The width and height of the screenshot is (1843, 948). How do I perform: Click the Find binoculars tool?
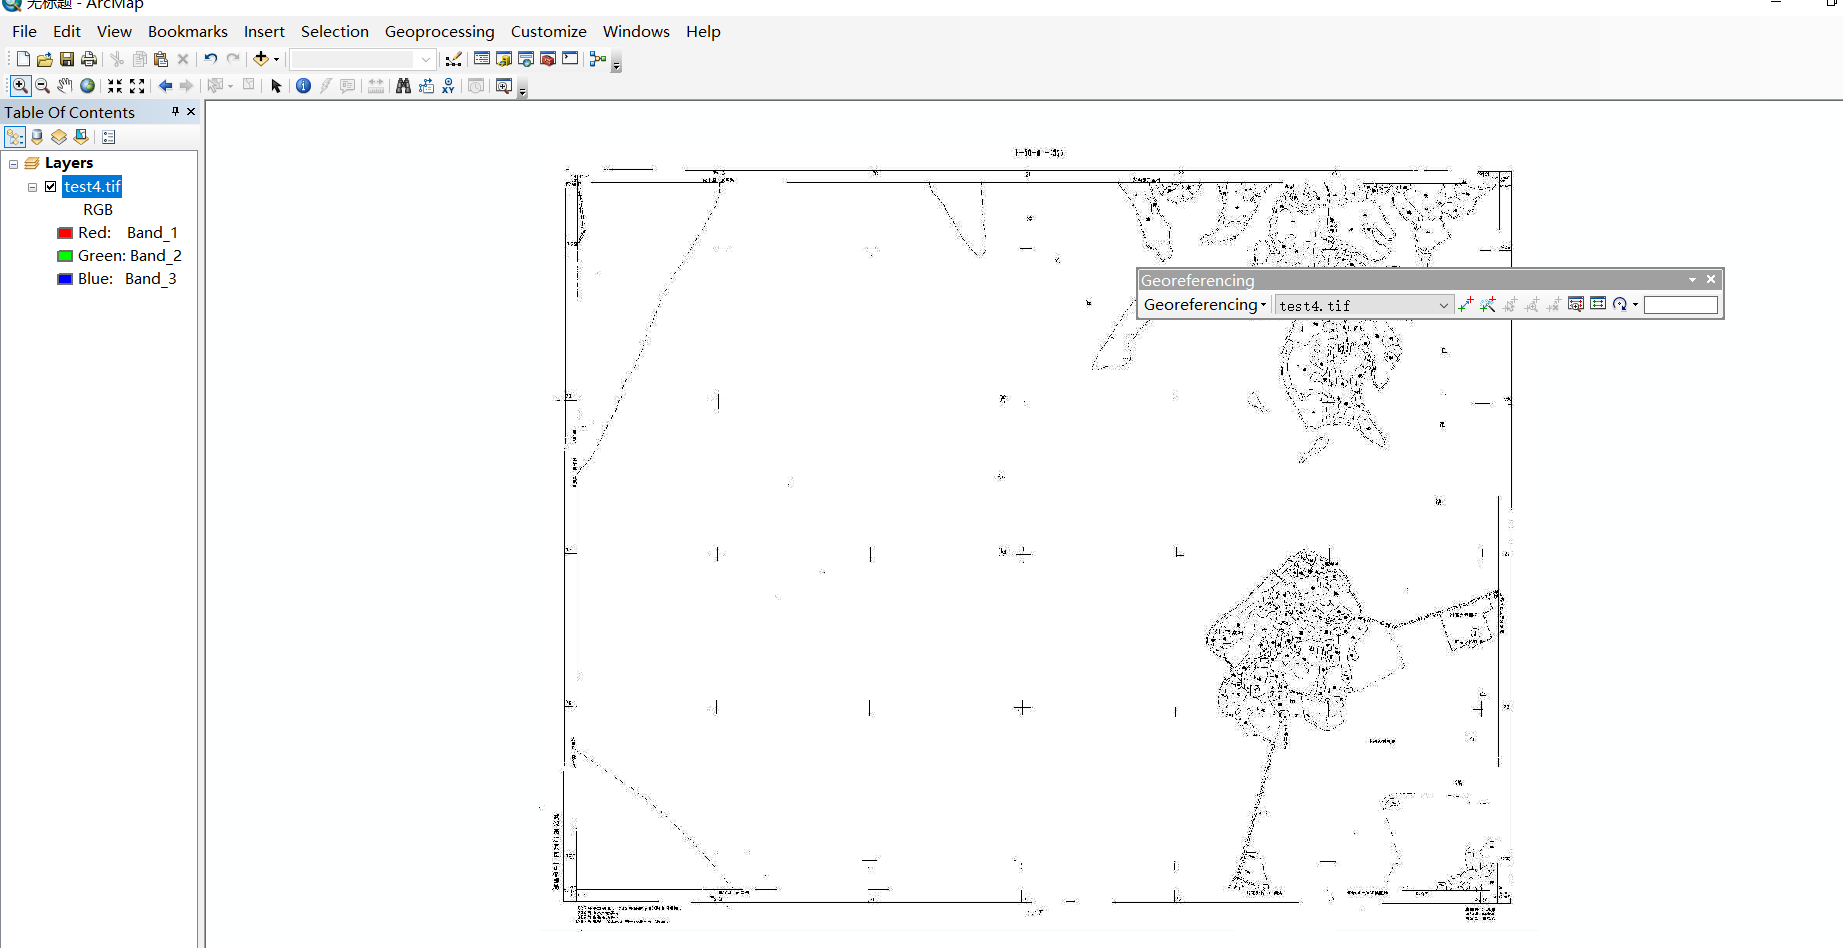tap(402, 86)
